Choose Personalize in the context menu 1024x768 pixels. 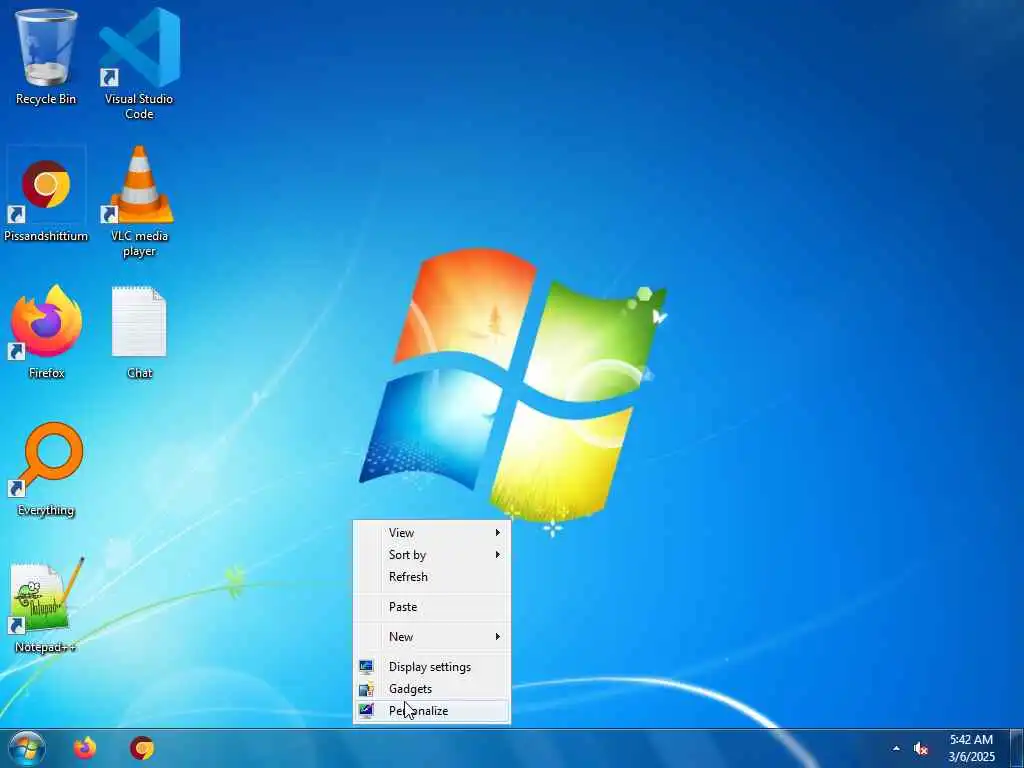coord(432,711)
